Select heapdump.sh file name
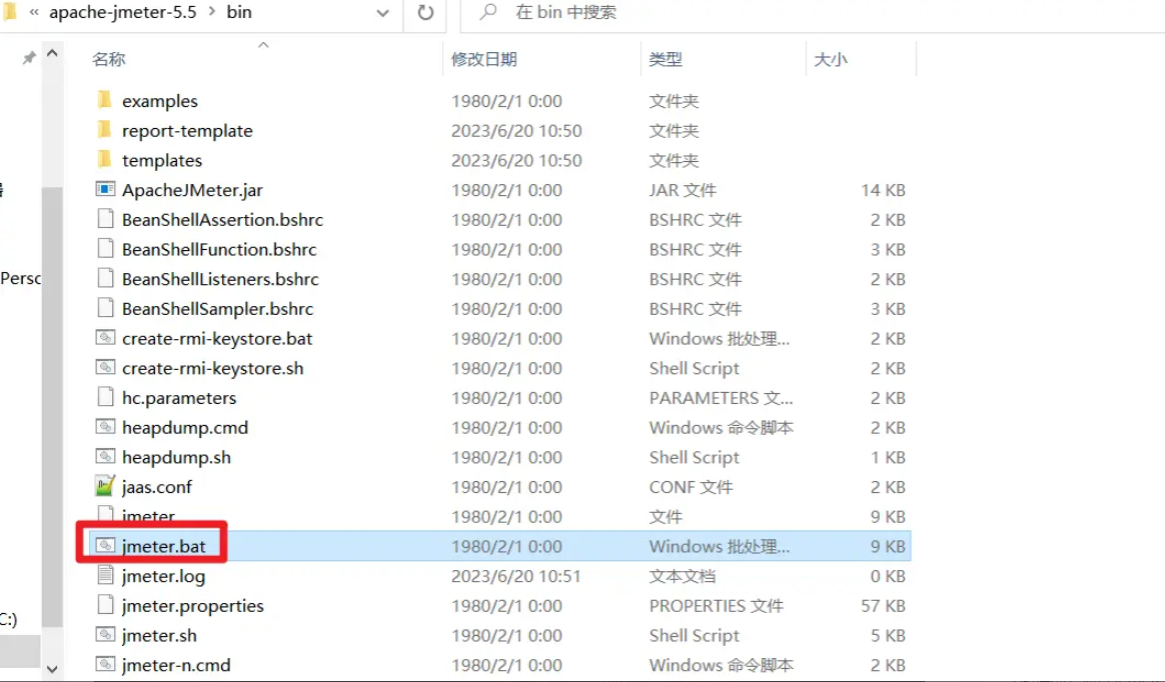 (x=176, y=458)
